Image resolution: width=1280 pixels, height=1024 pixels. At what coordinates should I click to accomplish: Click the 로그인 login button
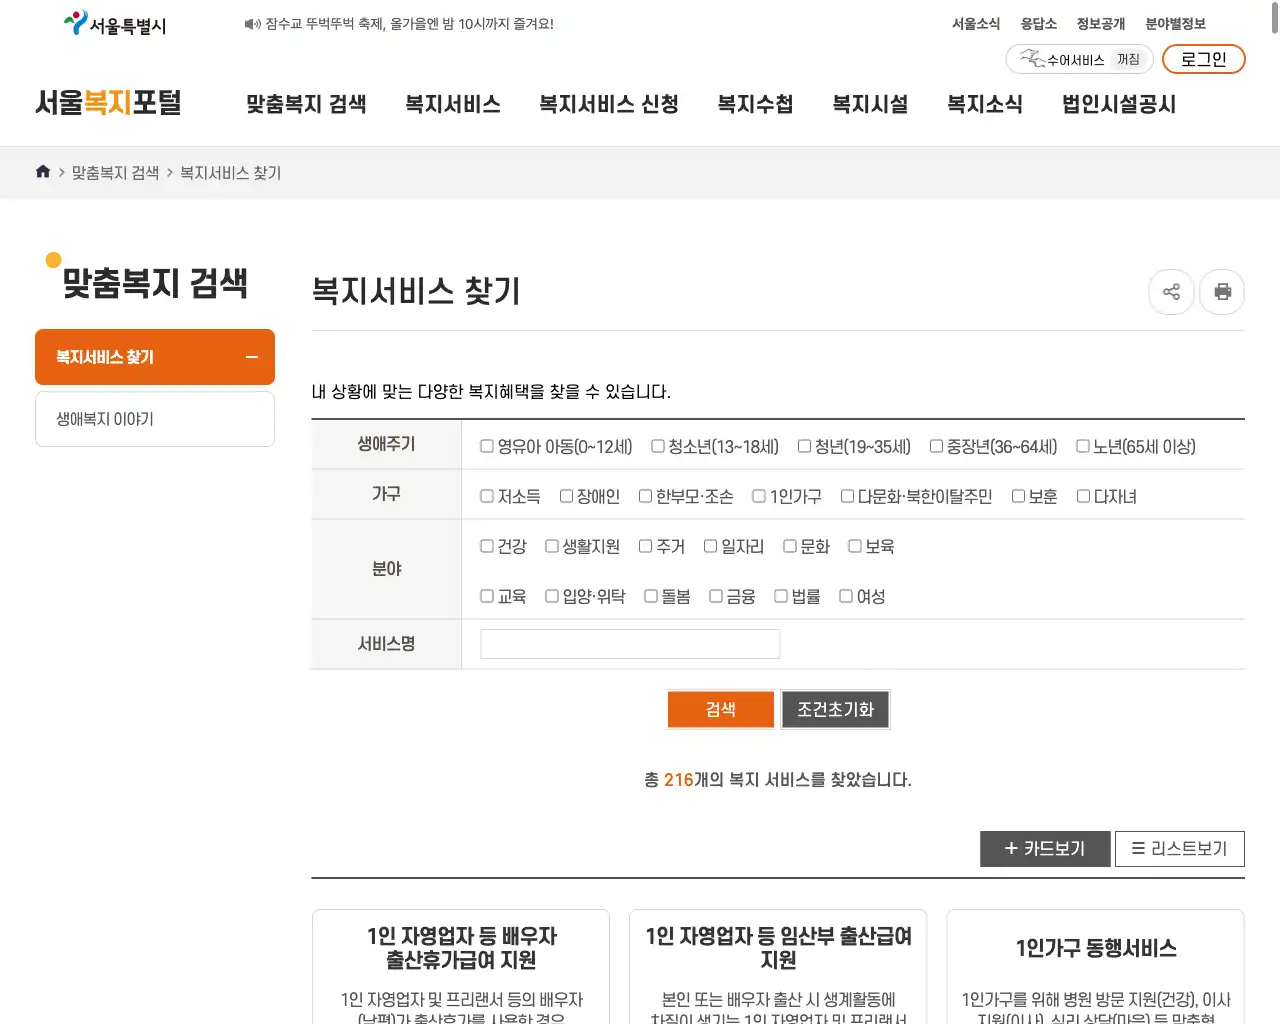point(1204,59)
